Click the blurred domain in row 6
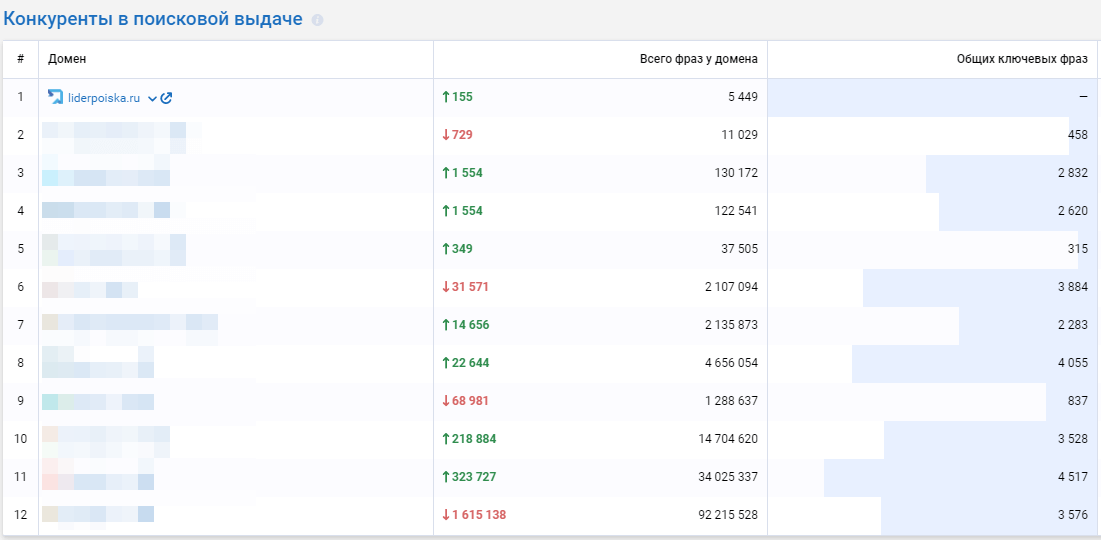Screen dimensions: 1101x540 (90, 289)
